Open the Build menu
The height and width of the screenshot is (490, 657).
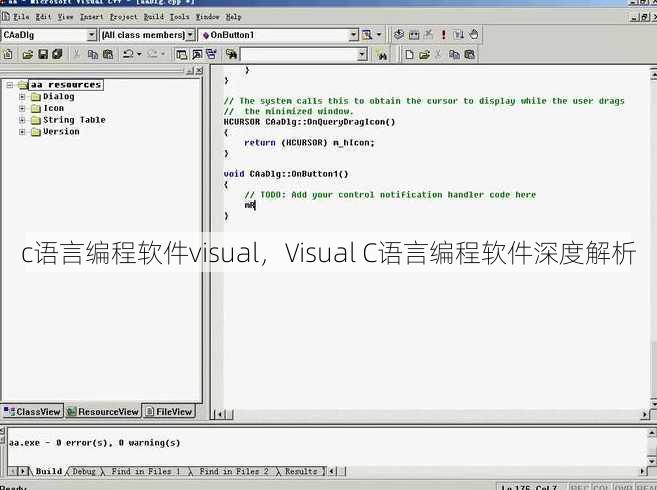pos(154,17)
